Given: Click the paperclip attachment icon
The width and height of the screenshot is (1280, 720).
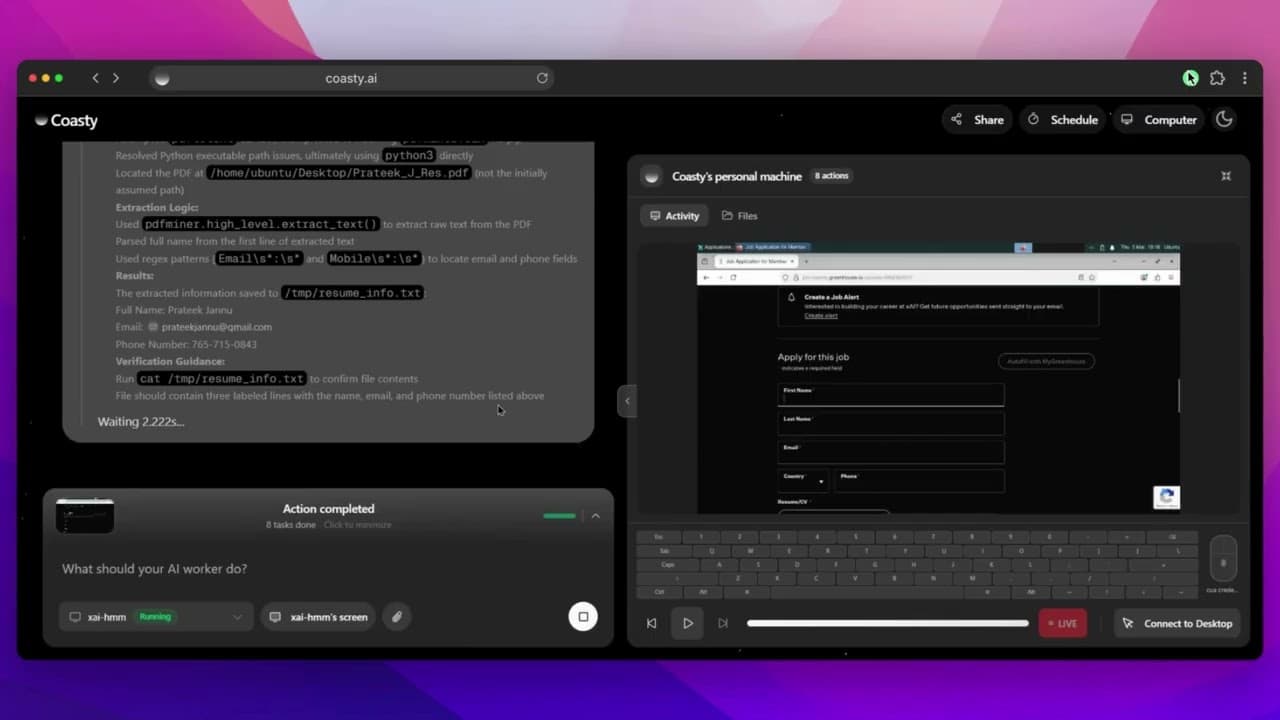Looking at the screenshot, I should [396, 617].
